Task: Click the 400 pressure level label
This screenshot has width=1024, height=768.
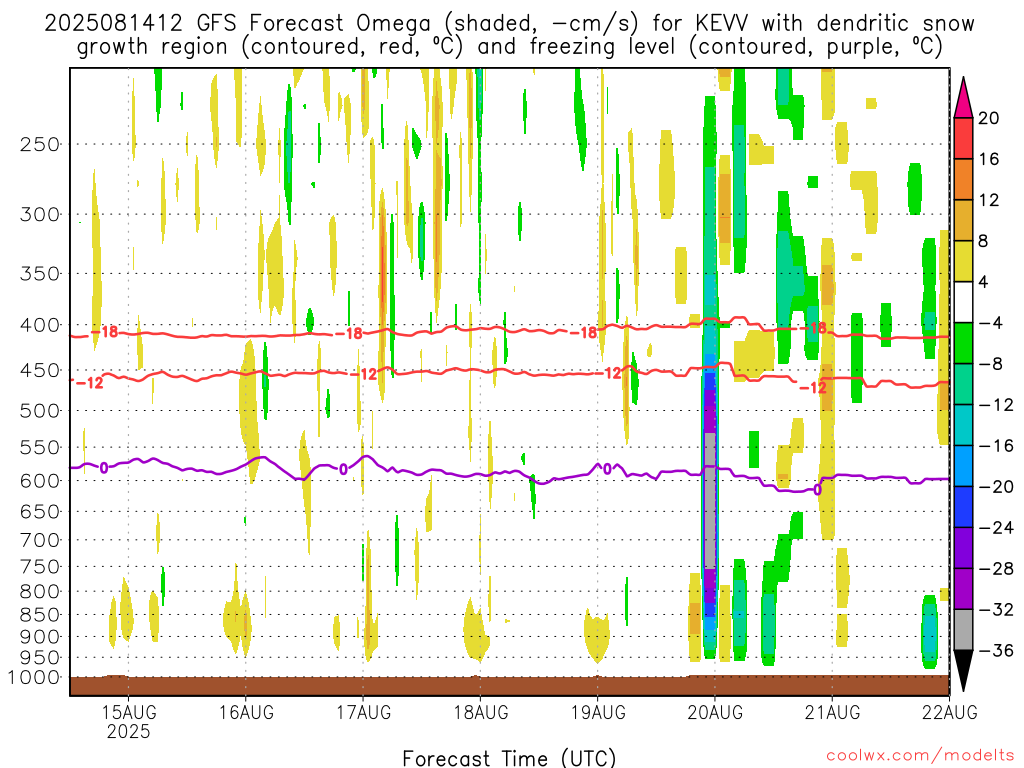Action: [40, 325]
